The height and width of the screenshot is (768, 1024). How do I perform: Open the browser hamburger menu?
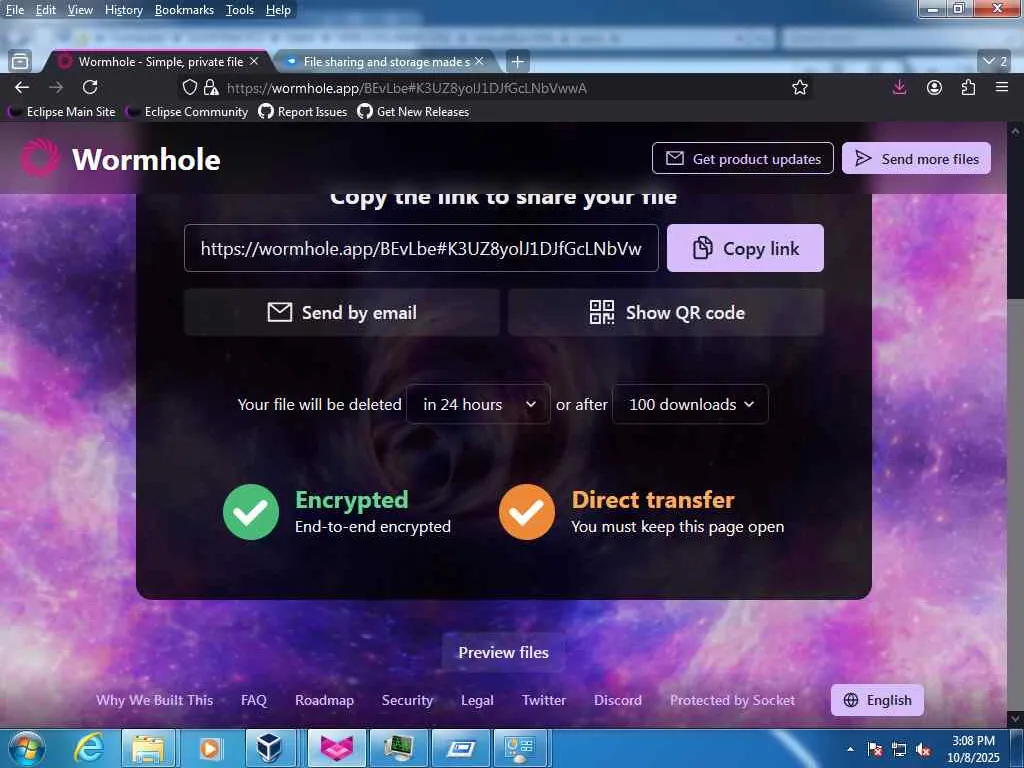(x=1002, y=87)
